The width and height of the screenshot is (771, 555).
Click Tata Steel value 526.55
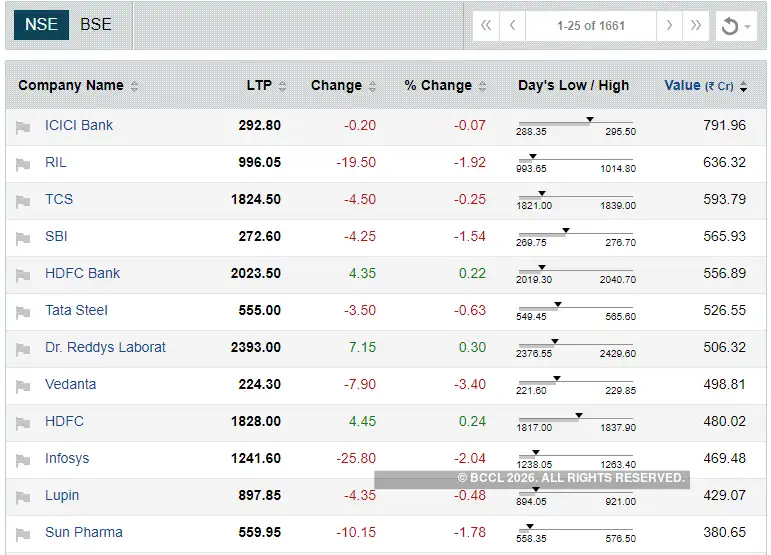pyautogui.click(x=724, y=310)
